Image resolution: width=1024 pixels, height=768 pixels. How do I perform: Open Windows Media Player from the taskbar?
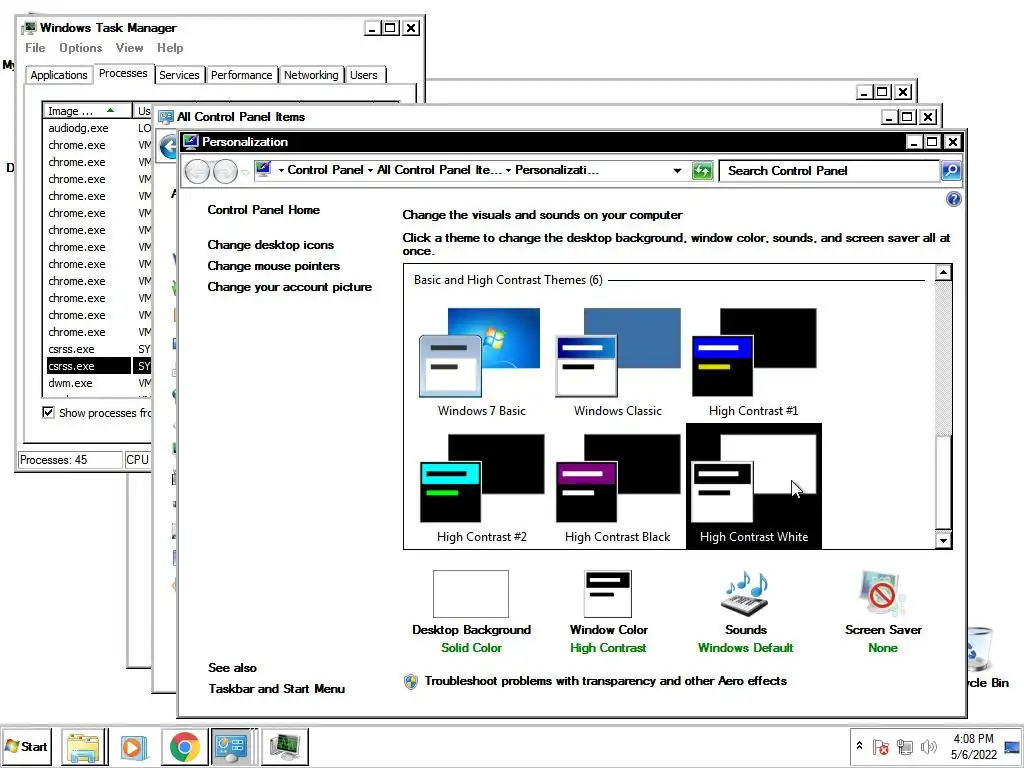(133, 746)
